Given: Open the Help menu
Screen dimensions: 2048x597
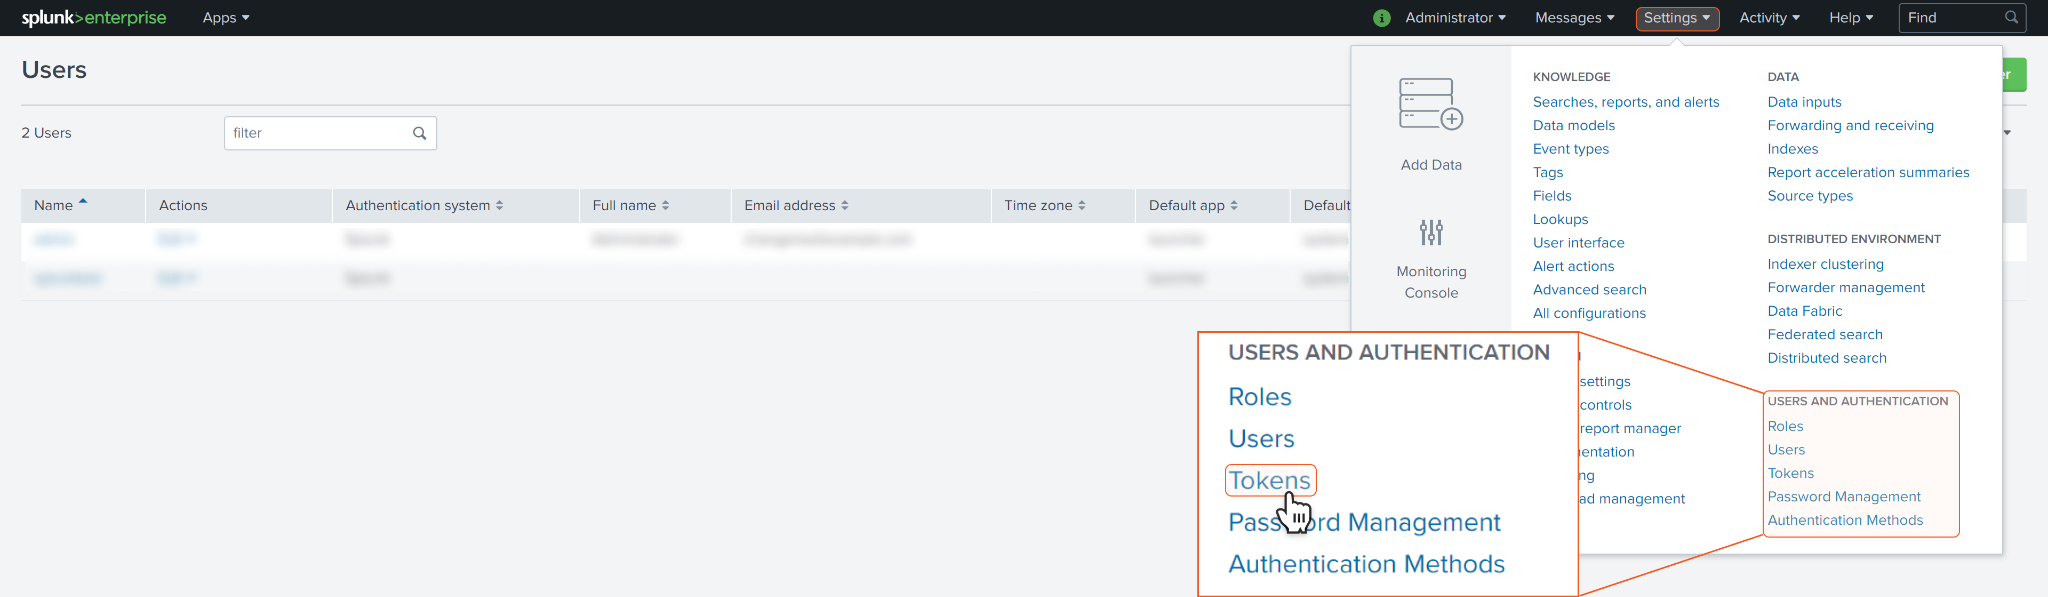Looking at the screenshot, I should [1851, 18].
